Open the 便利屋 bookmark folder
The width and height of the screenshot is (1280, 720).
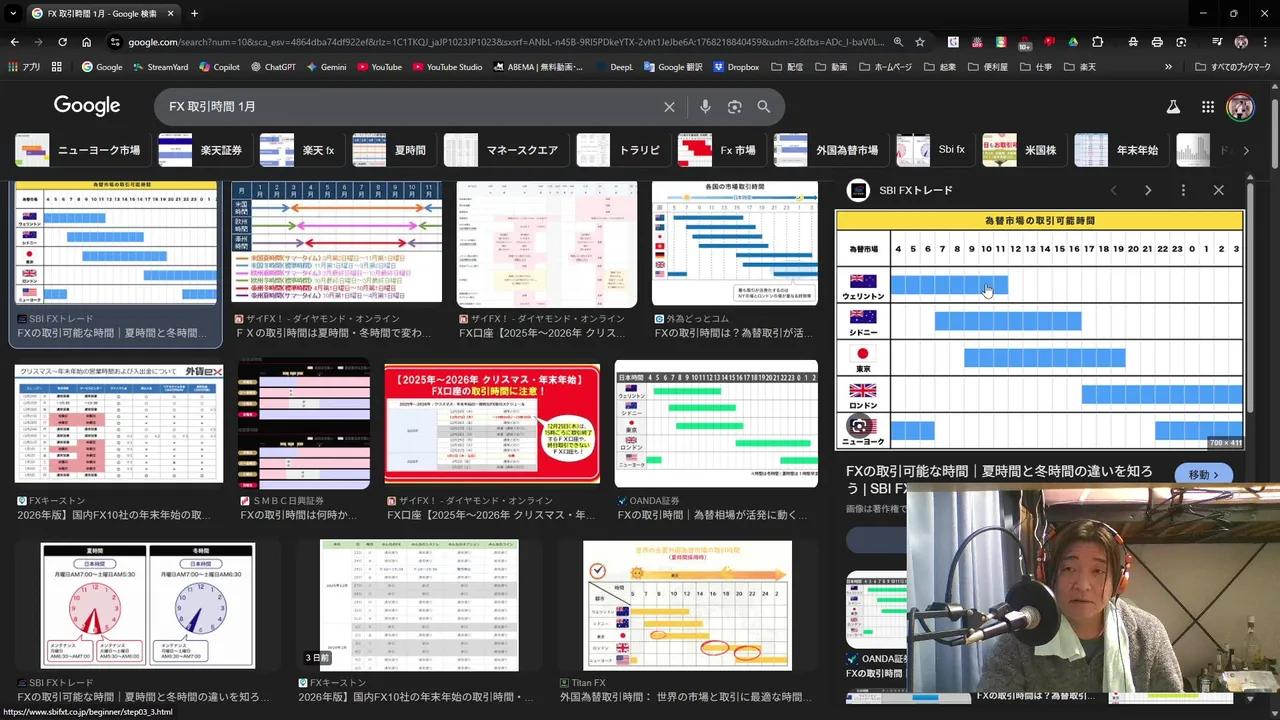click(x=989, y=67)
